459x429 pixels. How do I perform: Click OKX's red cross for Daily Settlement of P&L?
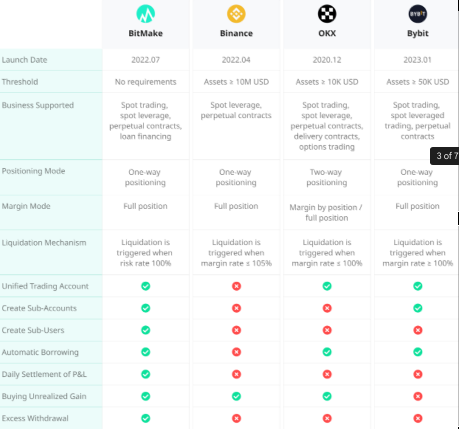click(327, 374)
